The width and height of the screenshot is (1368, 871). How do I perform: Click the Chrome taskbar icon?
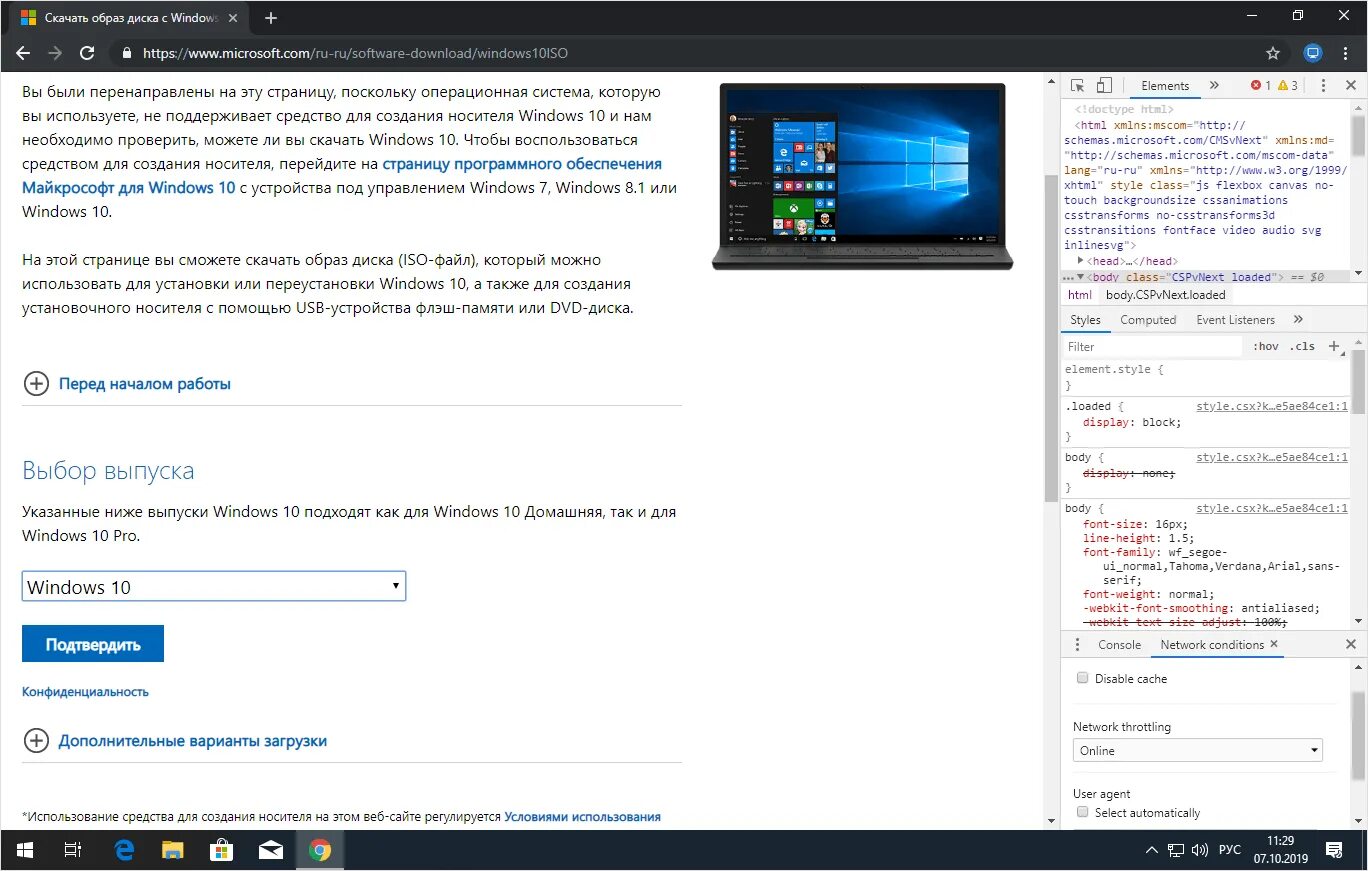[319, 850]
